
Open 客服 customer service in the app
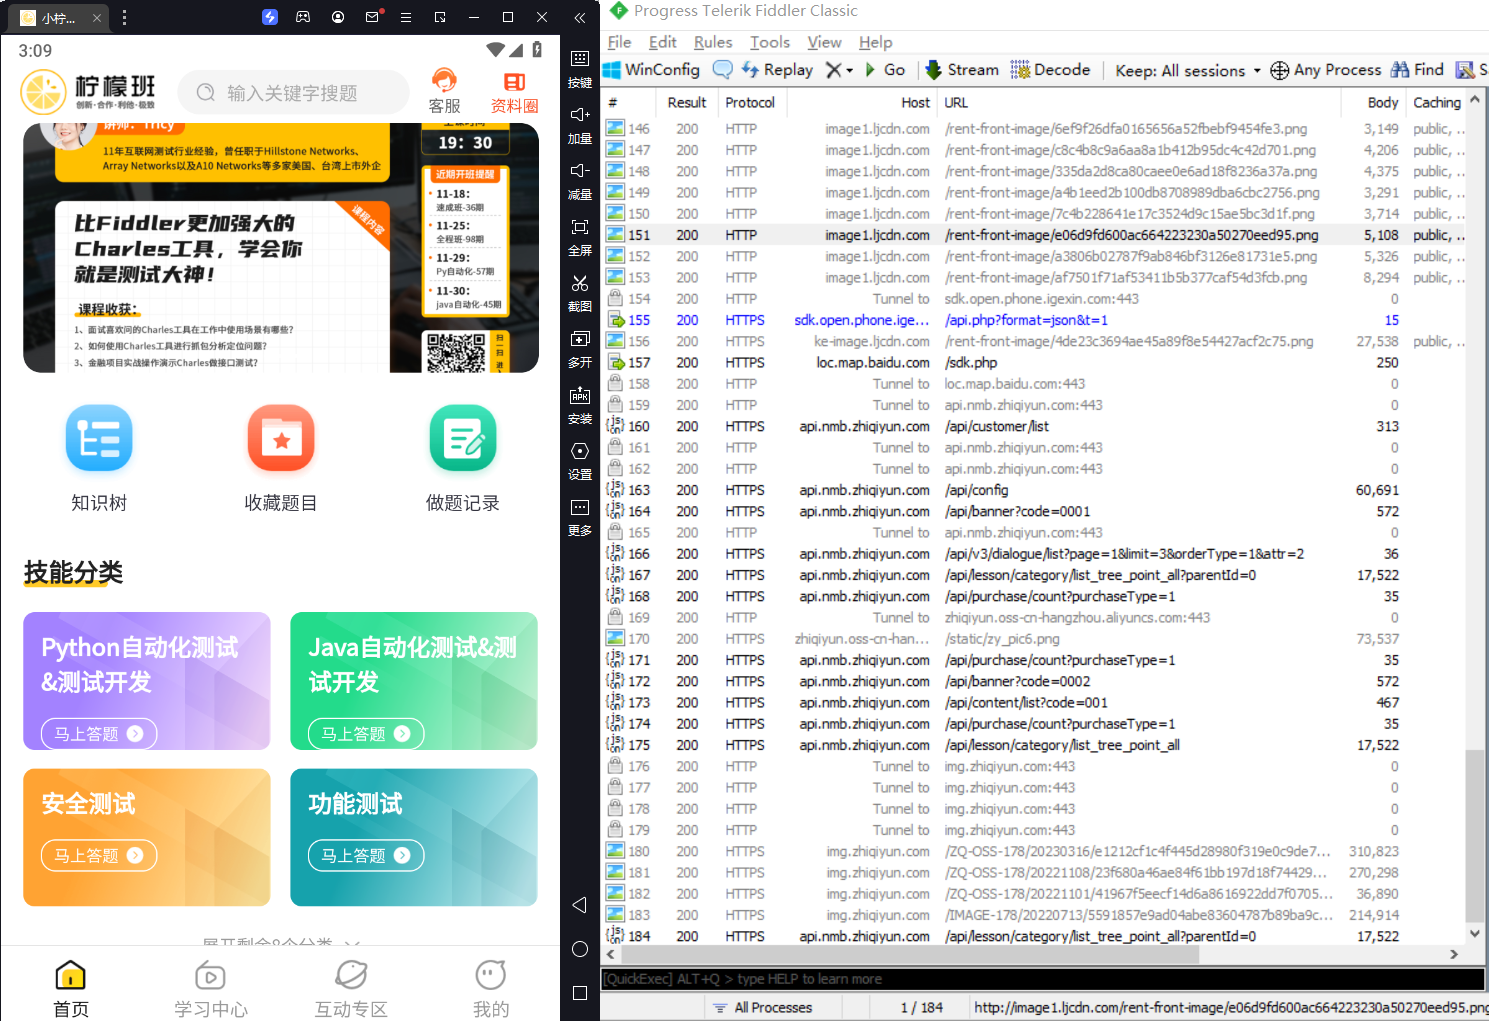pos(444,91)
